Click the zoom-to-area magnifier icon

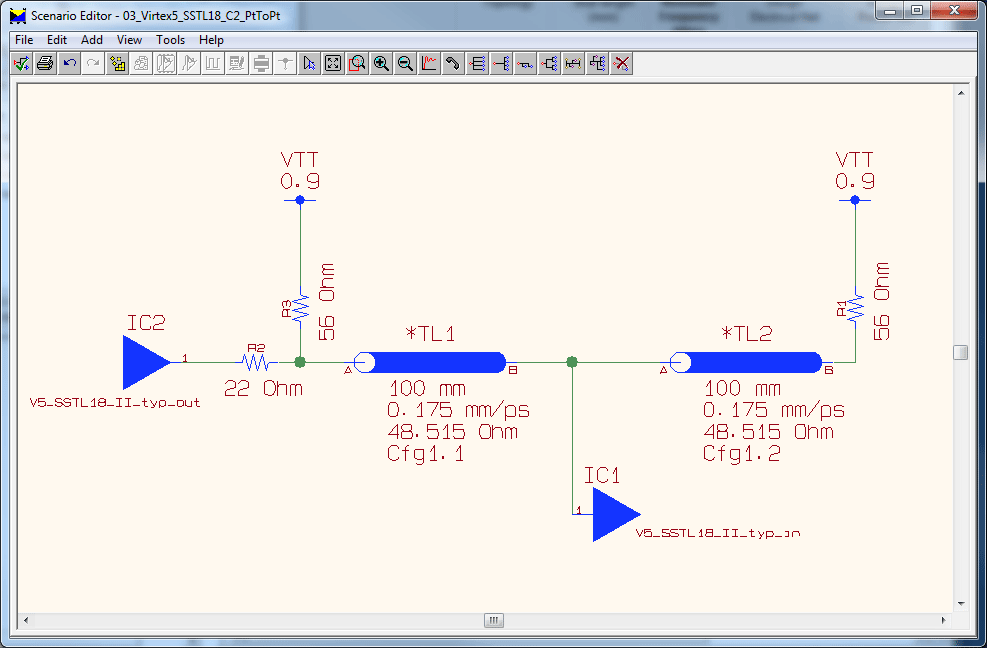click(x=357, y=64)
